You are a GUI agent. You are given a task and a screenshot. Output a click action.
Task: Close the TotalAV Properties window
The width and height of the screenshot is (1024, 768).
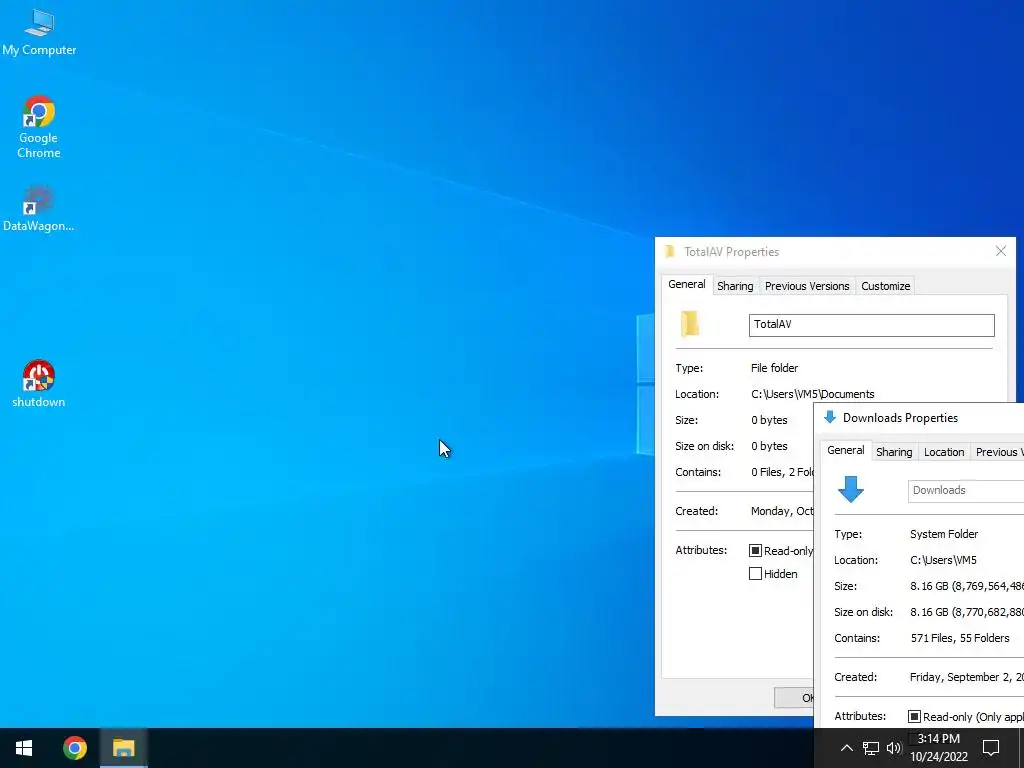click(x=1000, y=251)
